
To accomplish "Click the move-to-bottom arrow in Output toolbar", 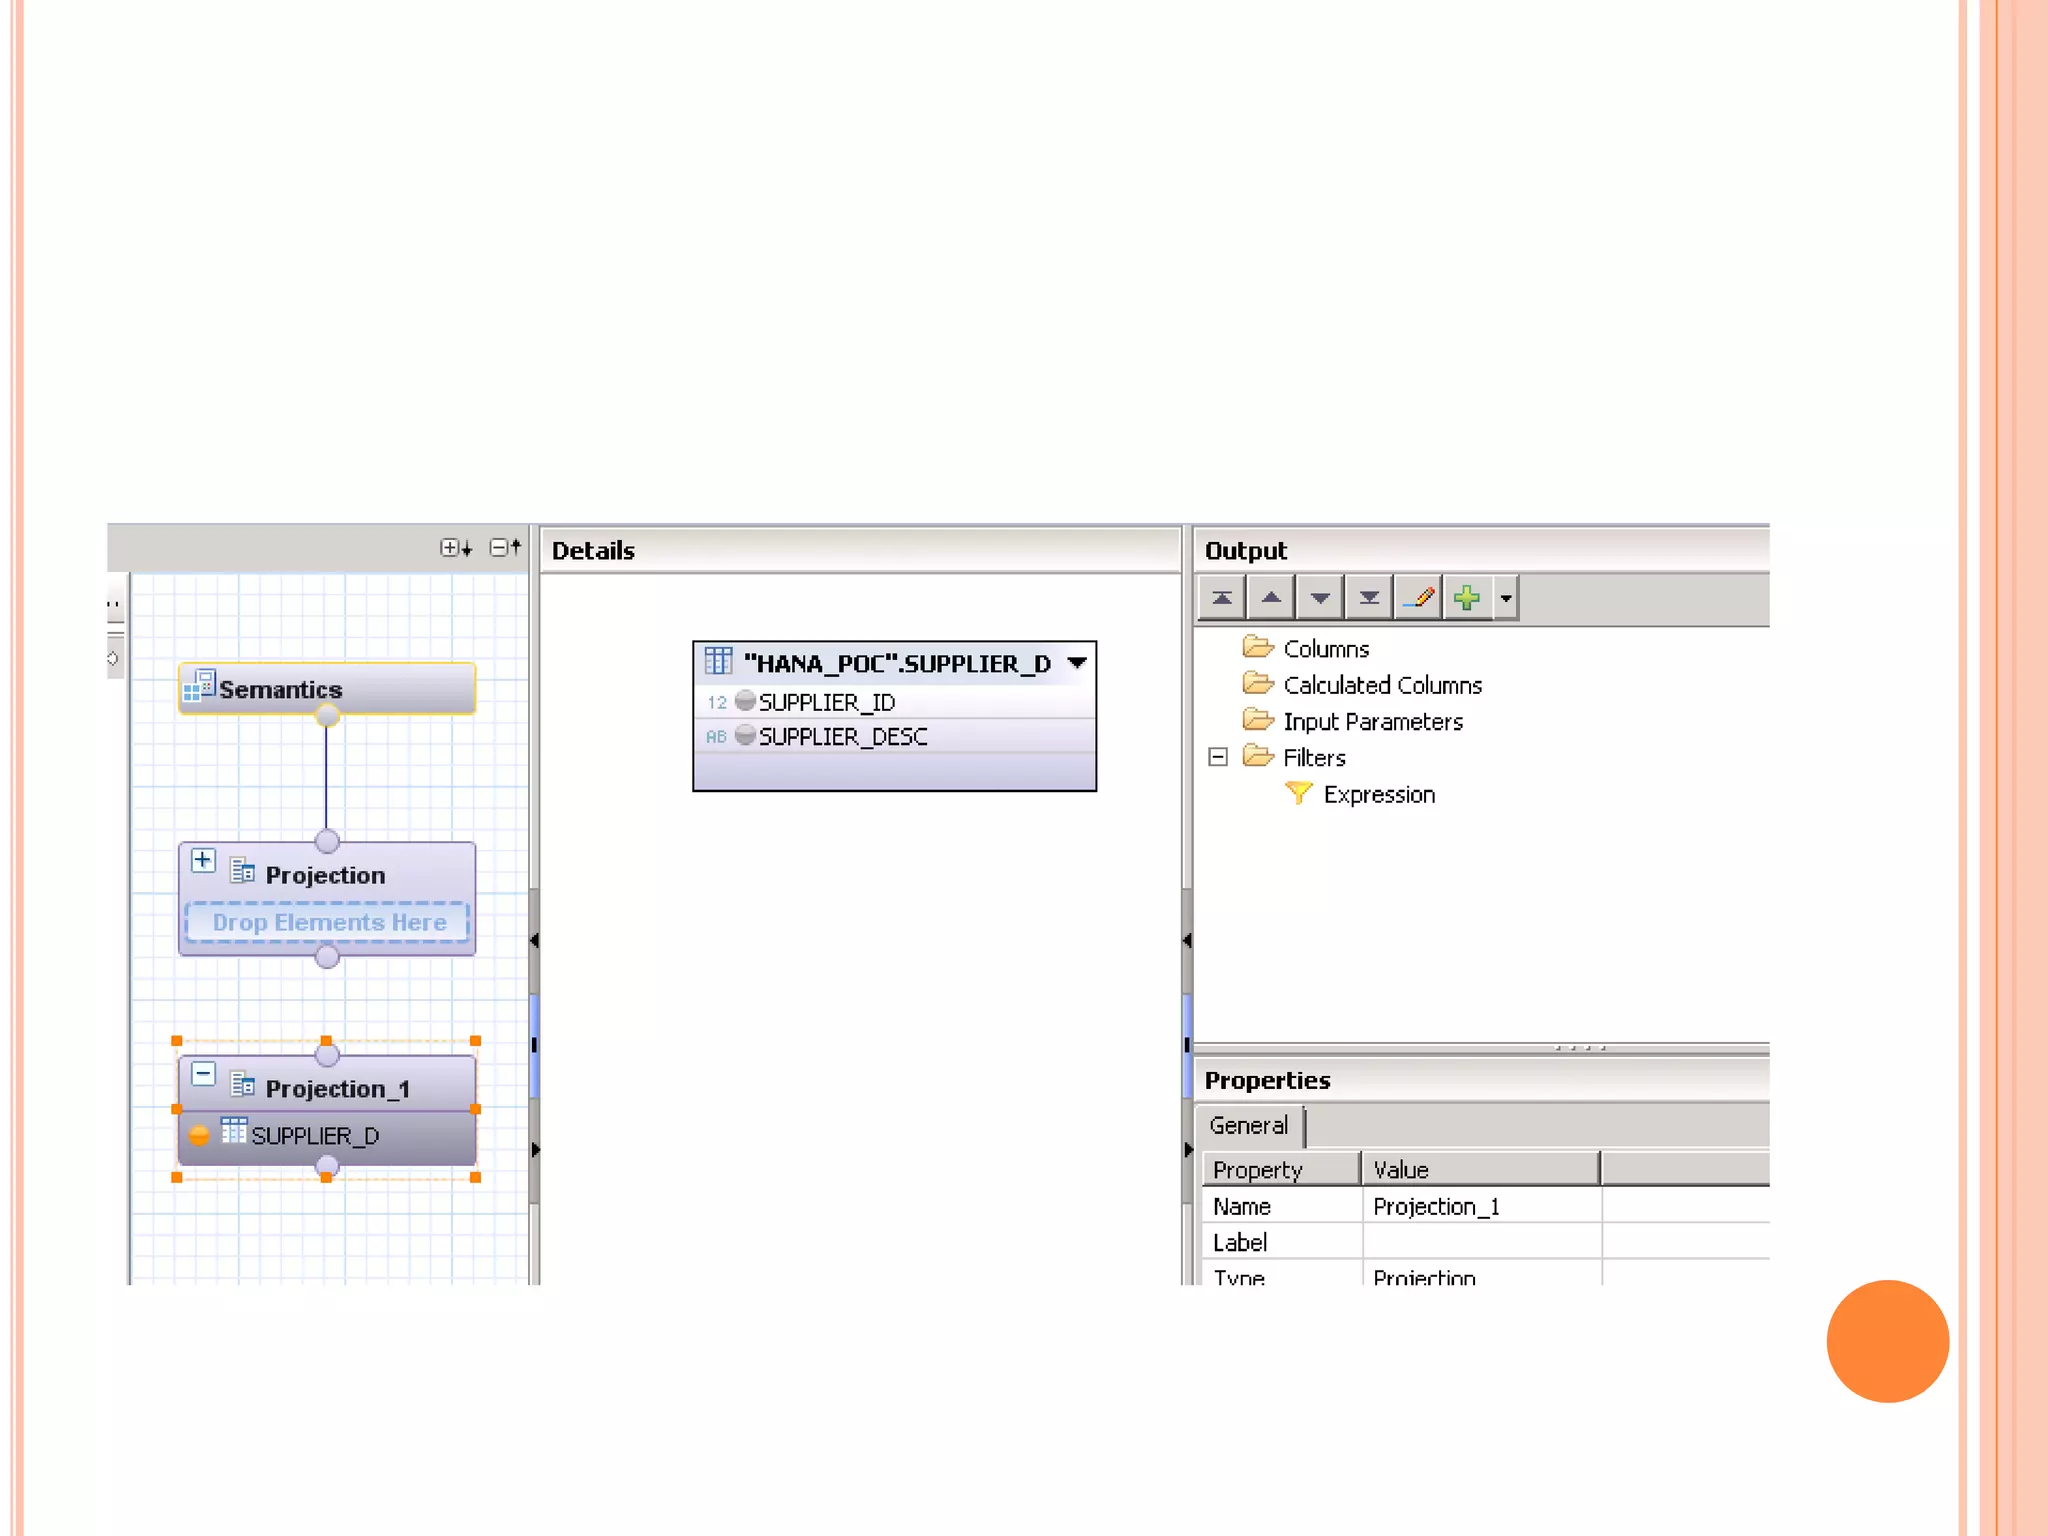I will (1369, 598).
